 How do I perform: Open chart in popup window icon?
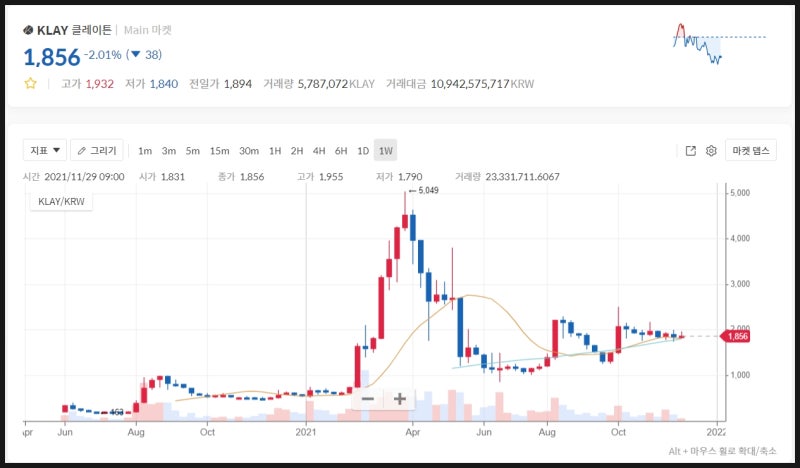[690, 151]
